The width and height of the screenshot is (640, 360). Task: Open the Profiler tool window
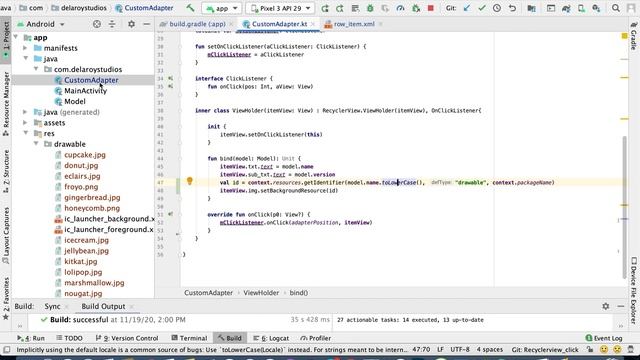316,338
